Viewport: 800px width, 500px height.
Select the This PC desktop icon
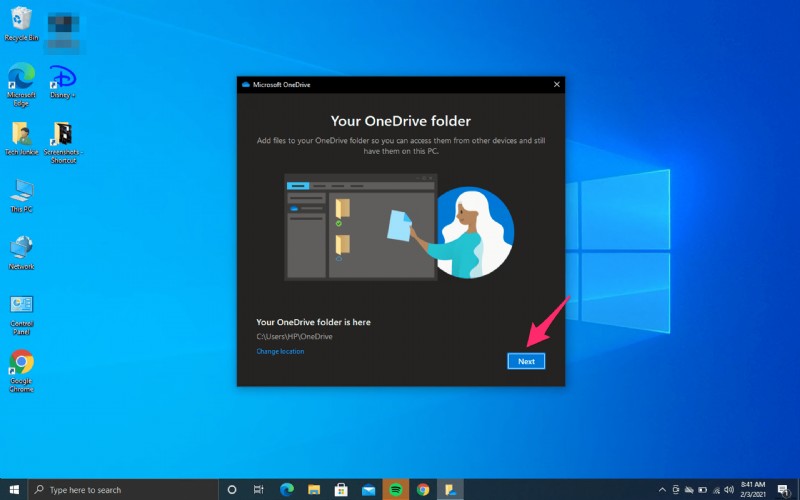click(21, 195)
